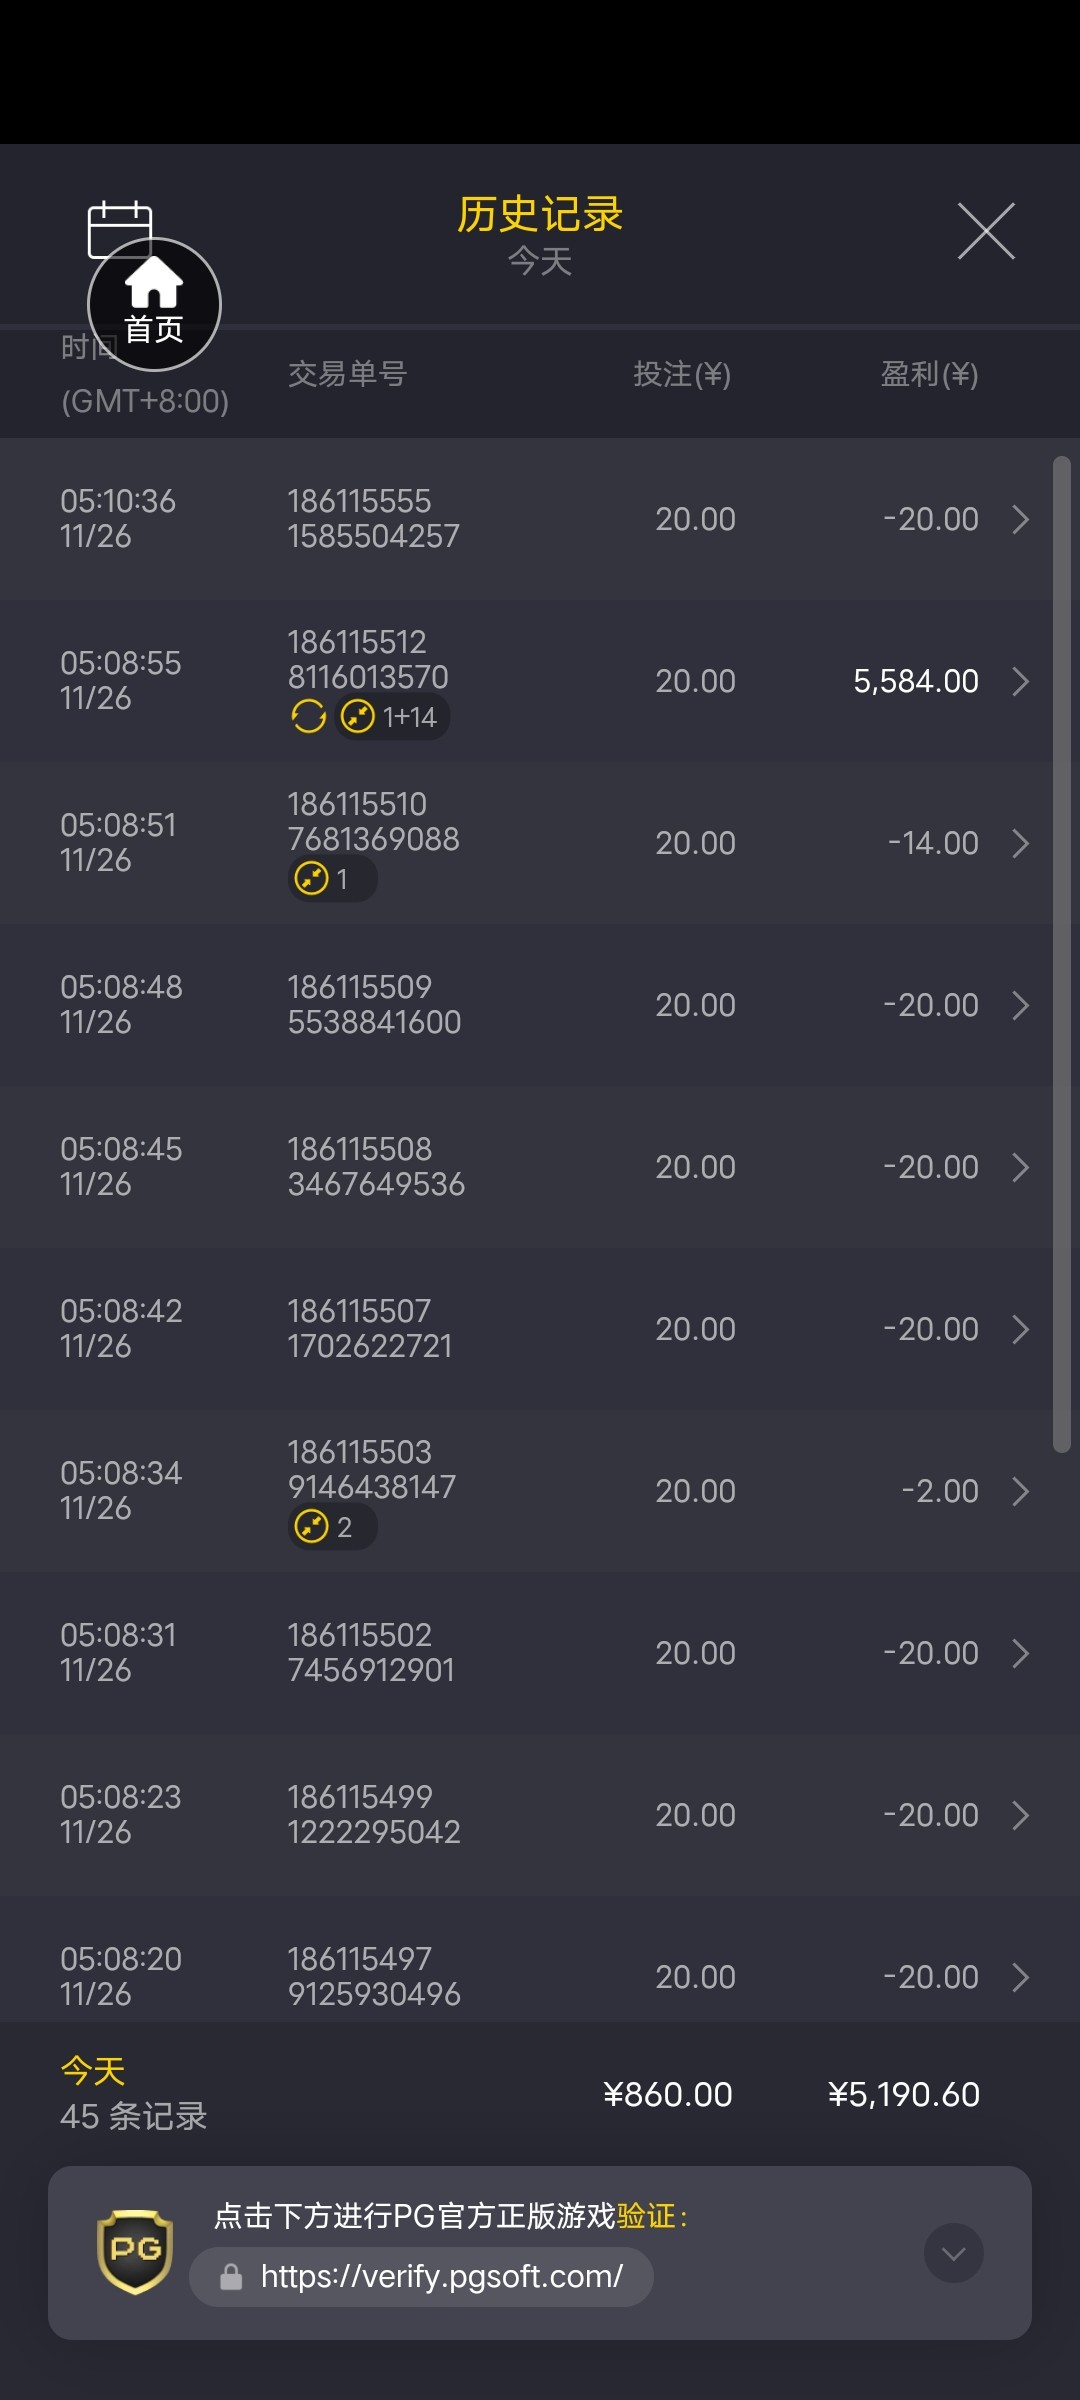Screen dimensions: 1080x2400
Task: Tap the feature badge on the 05:08:51 record
Action: click(x=331, y=879)
